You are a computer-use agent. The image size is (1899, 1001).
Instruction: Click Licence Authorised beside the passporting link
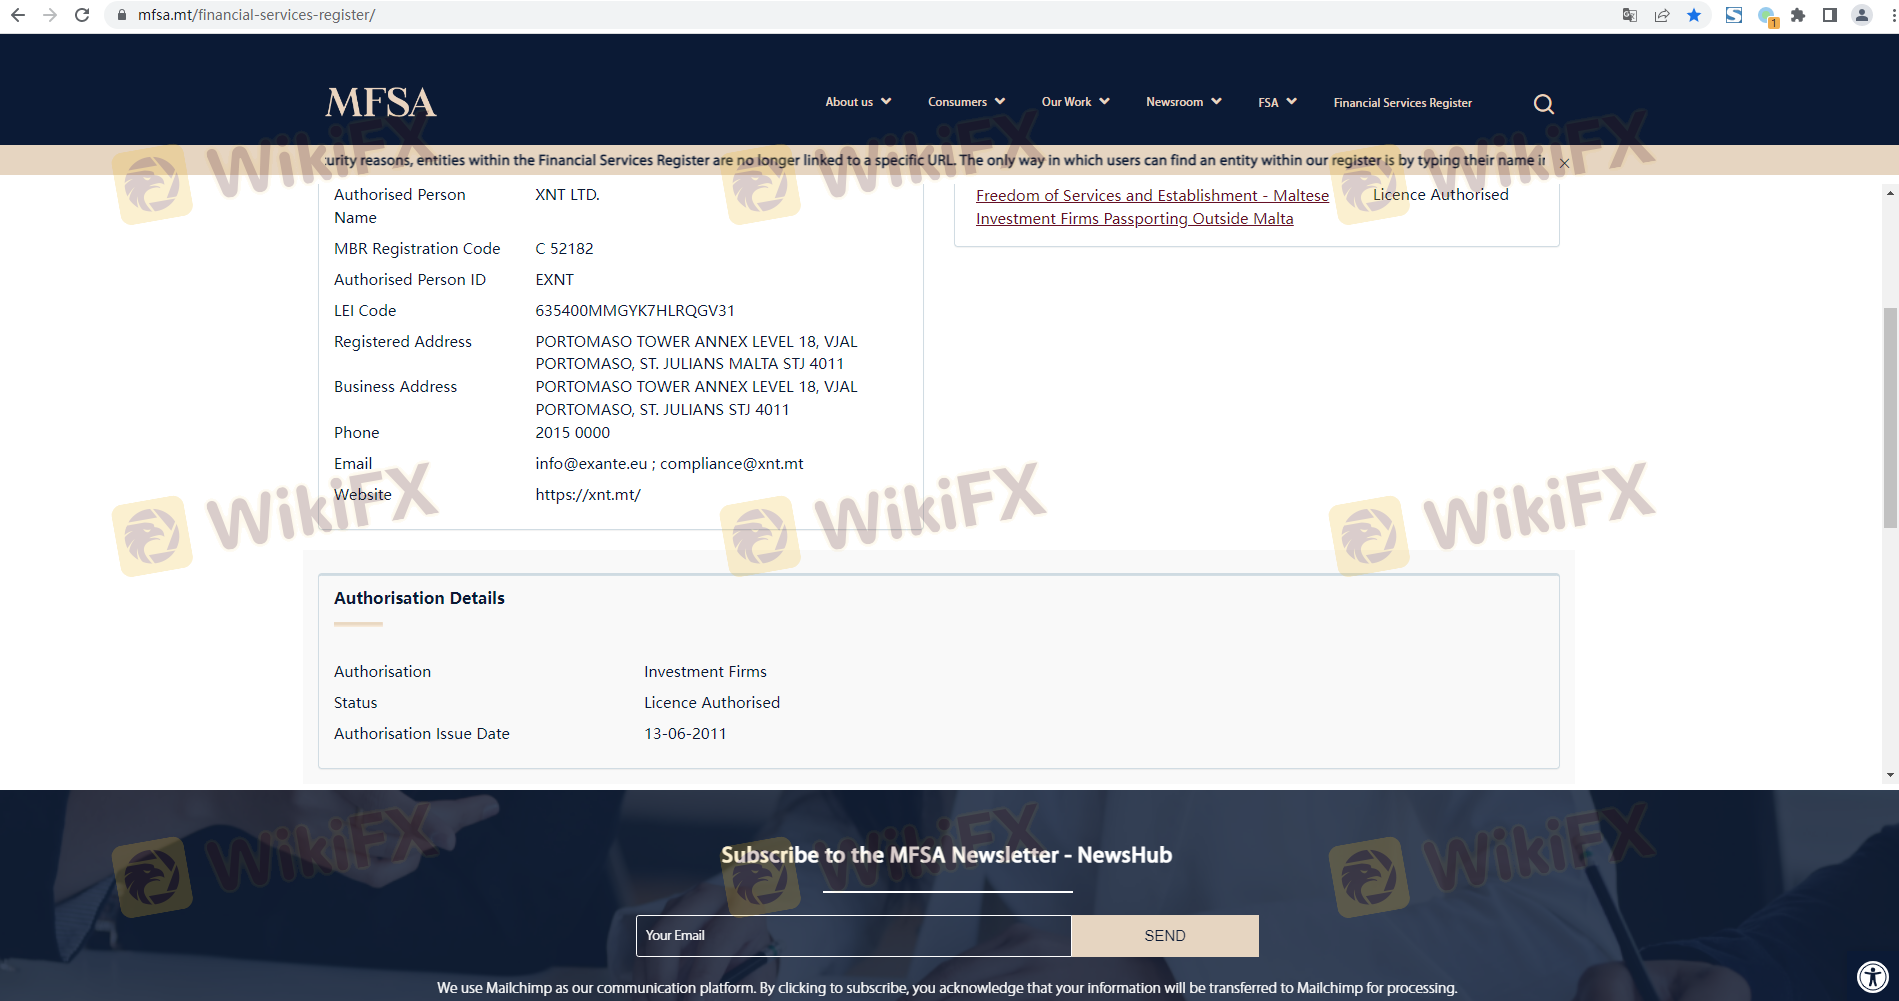[1440, 195]
